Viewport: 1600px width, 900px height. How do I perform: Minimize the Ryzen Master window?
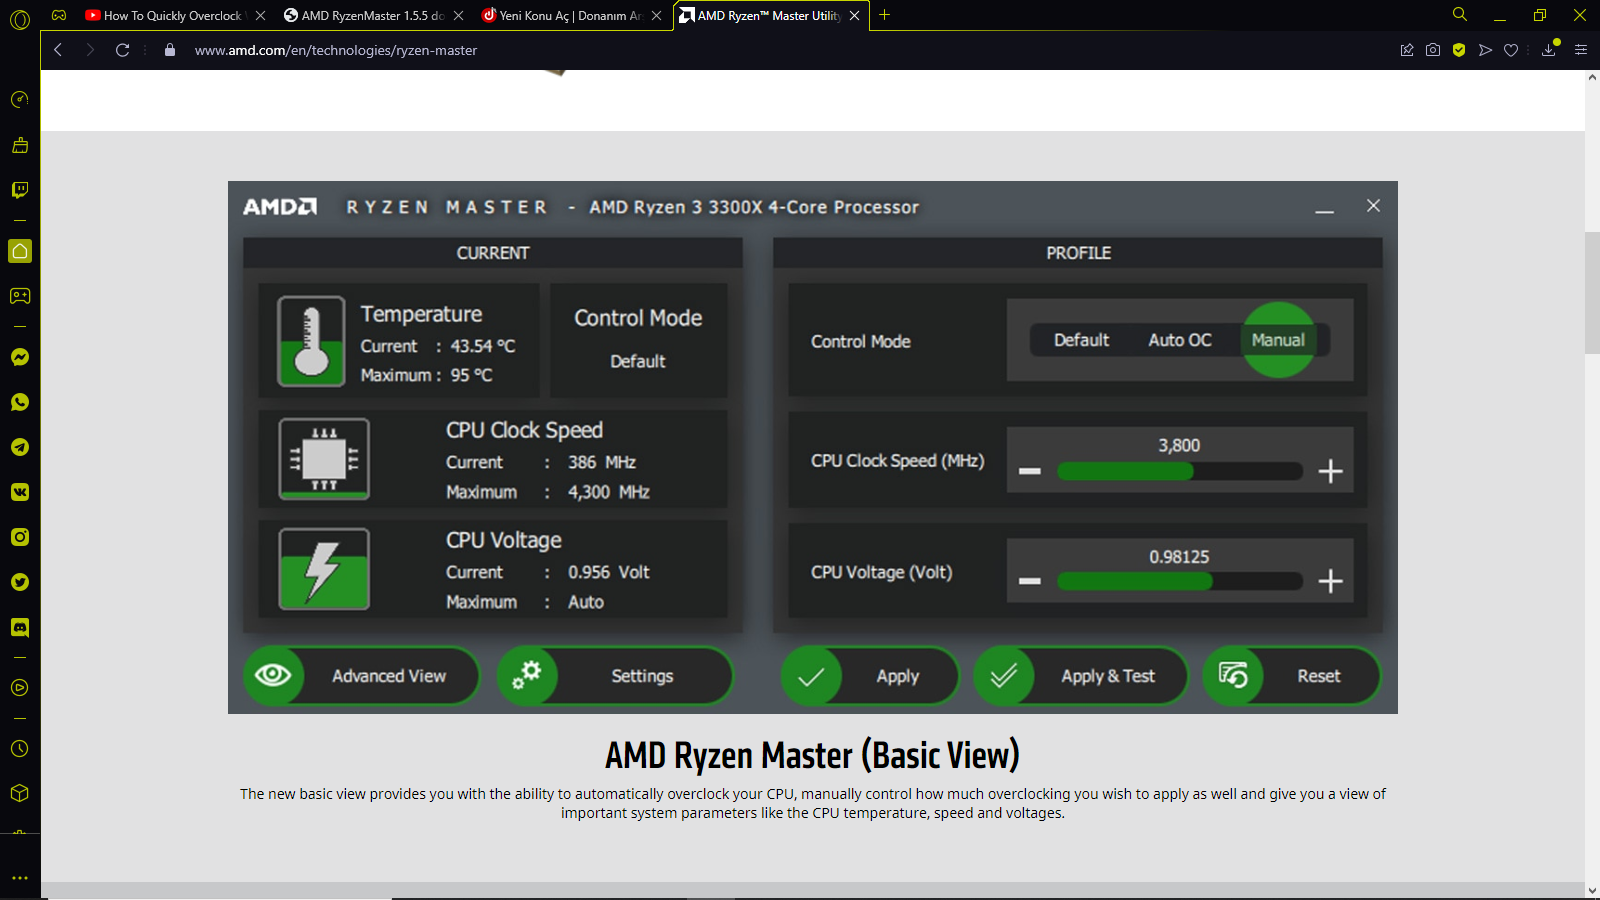[1324, 211]
